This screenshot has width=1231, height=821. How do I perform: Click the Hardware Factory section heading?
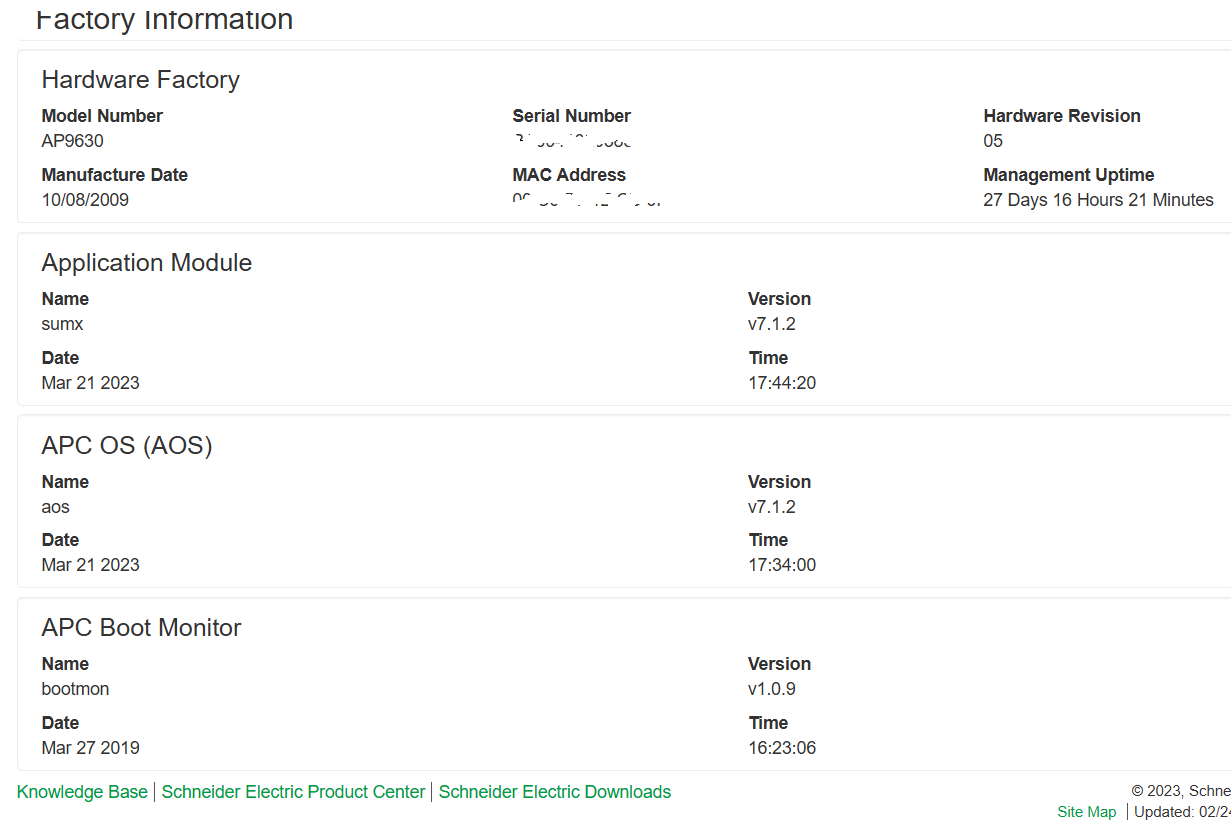141,80
